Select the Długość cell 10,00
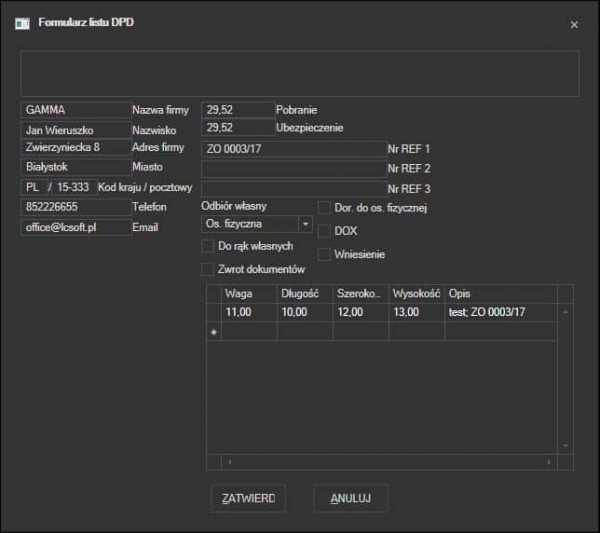 pos(305,312)
